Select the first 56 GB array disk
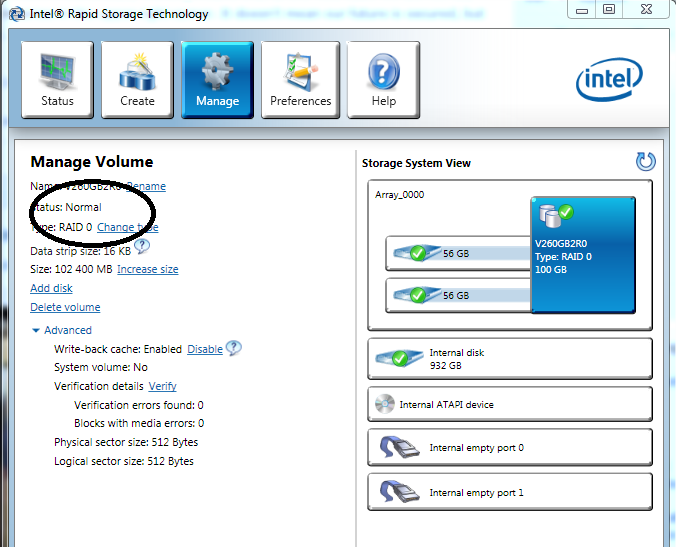This screenshot has width=676, height=547. click(x=458, y=253)
